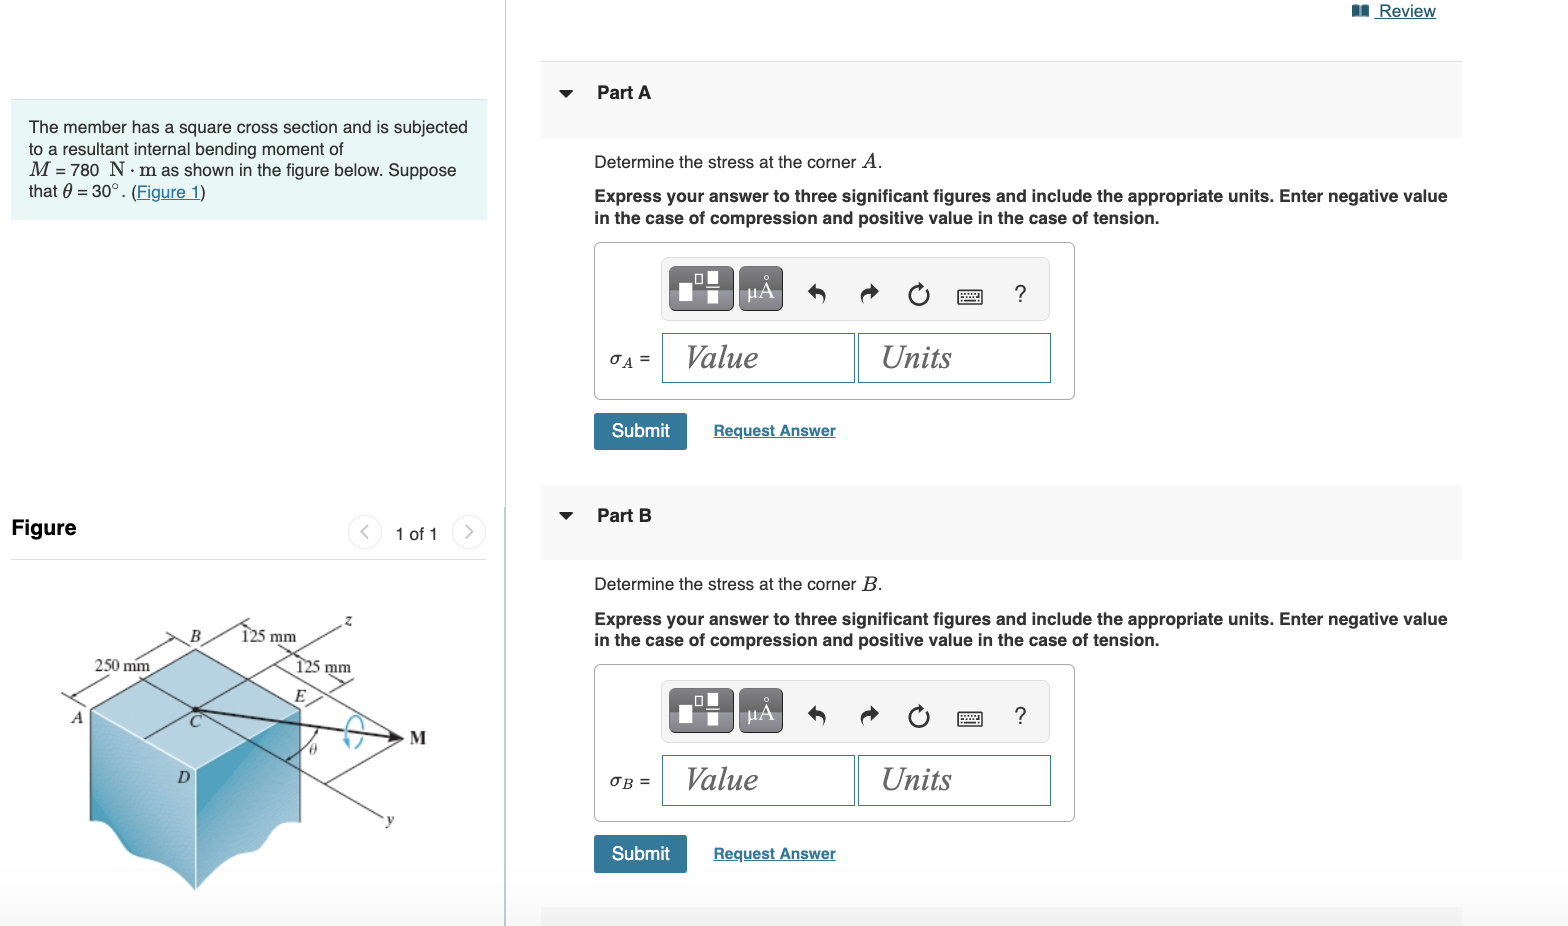
Task: Select the redo arrow icon in Part A toolbar
Action: [x=868, y=293]
